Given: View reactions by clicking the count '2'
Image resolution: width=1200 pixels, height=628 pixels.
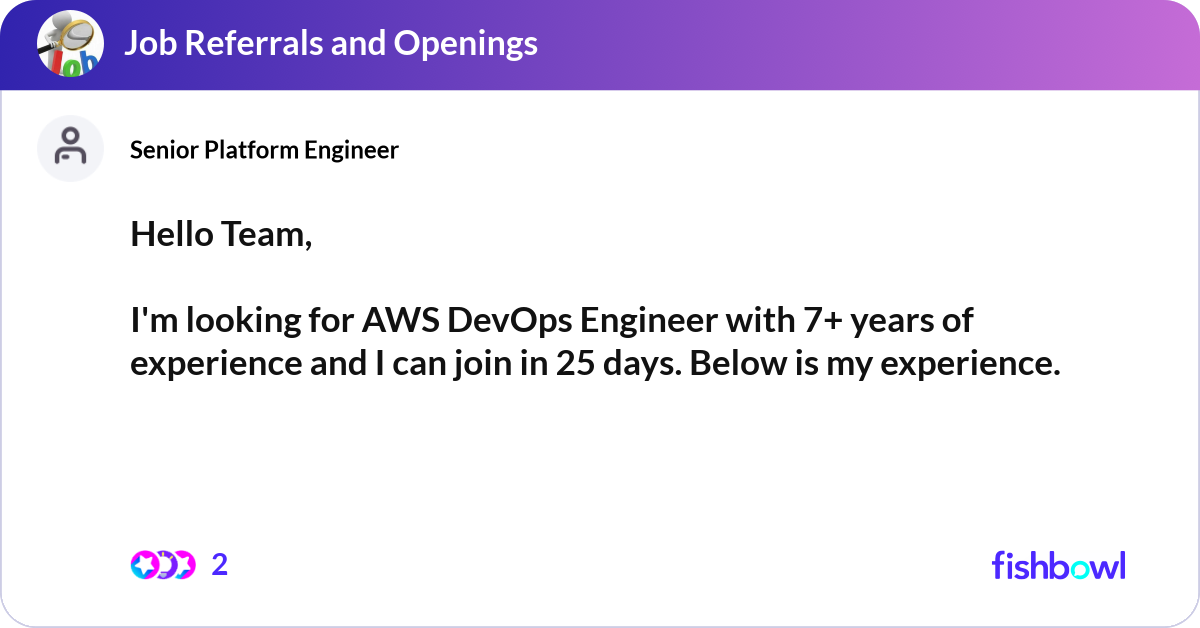Looking at the screenshot, I should [218, 564].
